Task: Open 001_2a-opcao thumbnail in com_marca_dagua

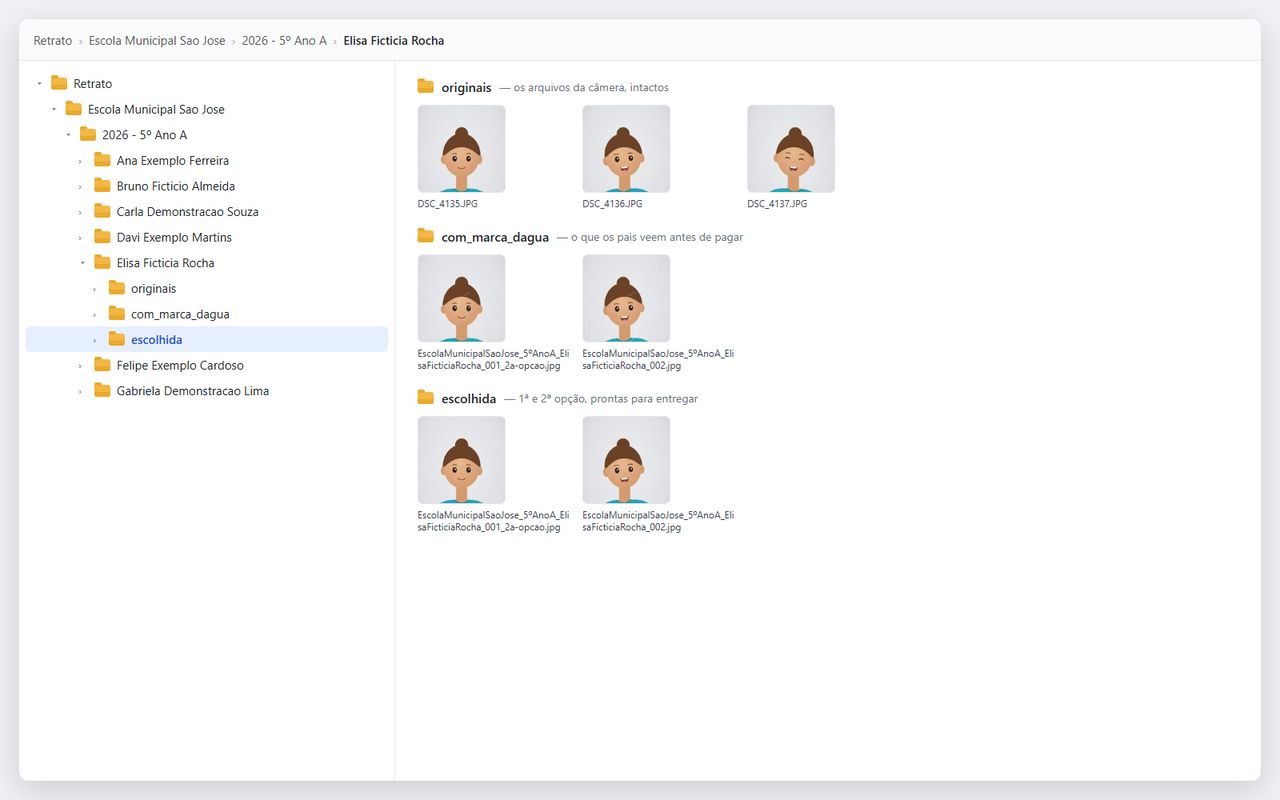Action: tap(461, 298)
